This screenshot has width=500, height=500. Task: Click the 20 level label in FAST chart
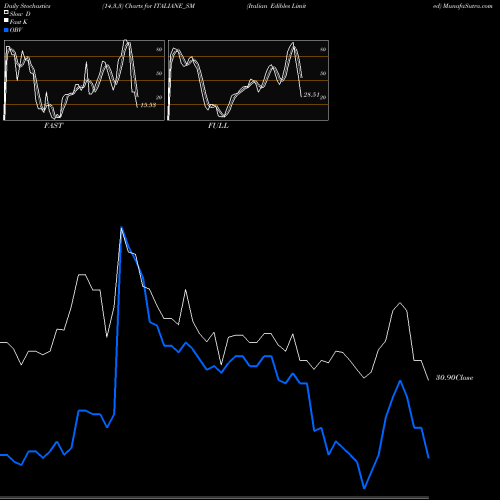[x=159, y=97]
